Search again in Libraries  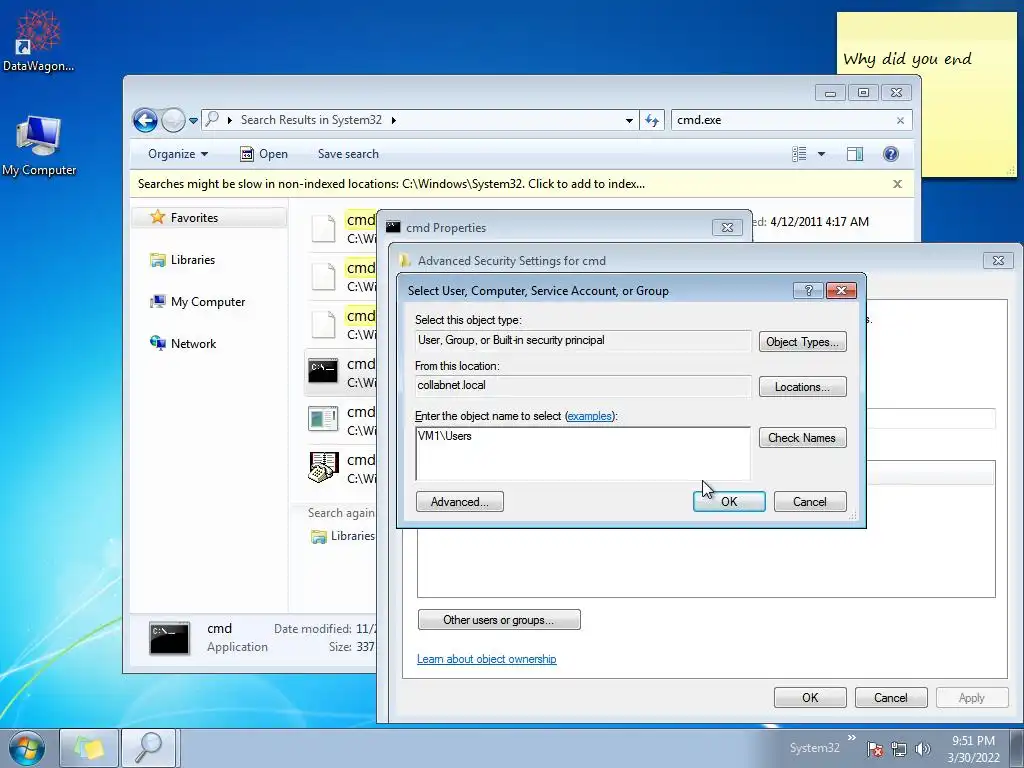pyautogui.click(x=343, y=536)
